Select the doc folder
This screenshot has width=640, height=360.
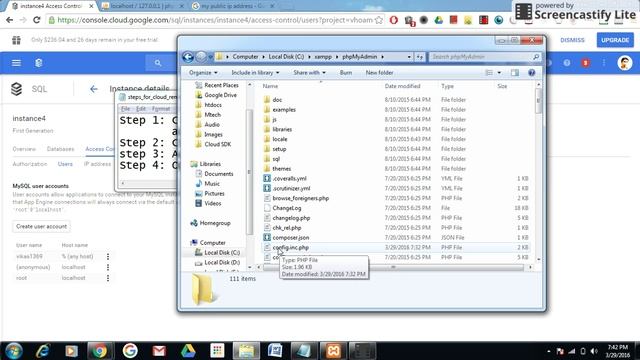[277, 100]
